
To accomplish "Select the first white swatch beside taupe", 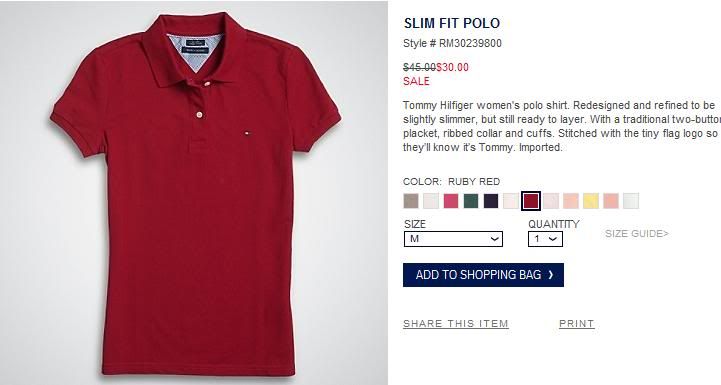I will tap(431, 201).
